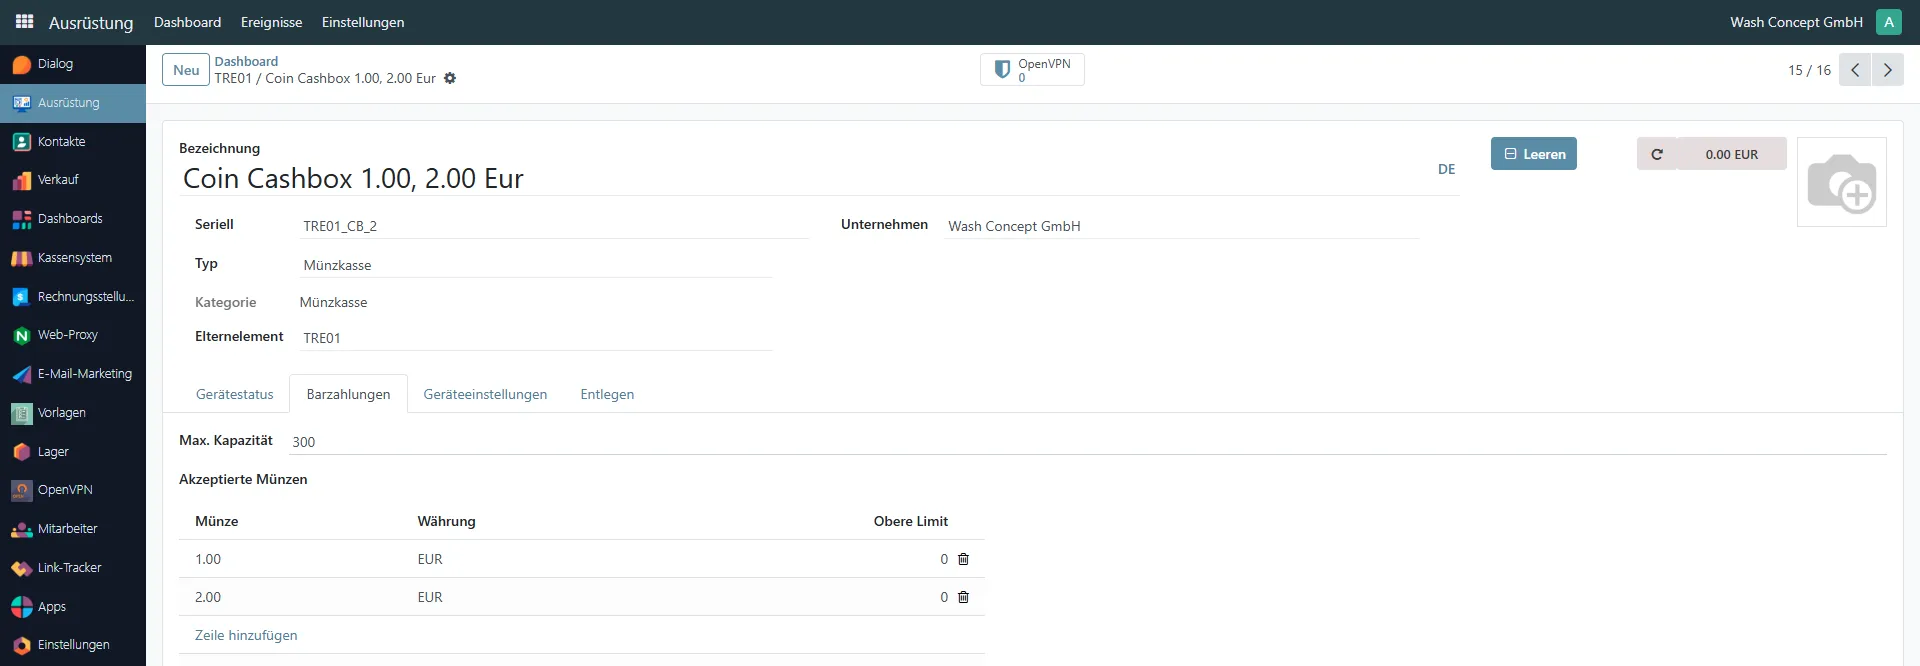1920x666 pixels.
Task: Delete the 2.00 EUR coin row
Action: pos(963,597)
